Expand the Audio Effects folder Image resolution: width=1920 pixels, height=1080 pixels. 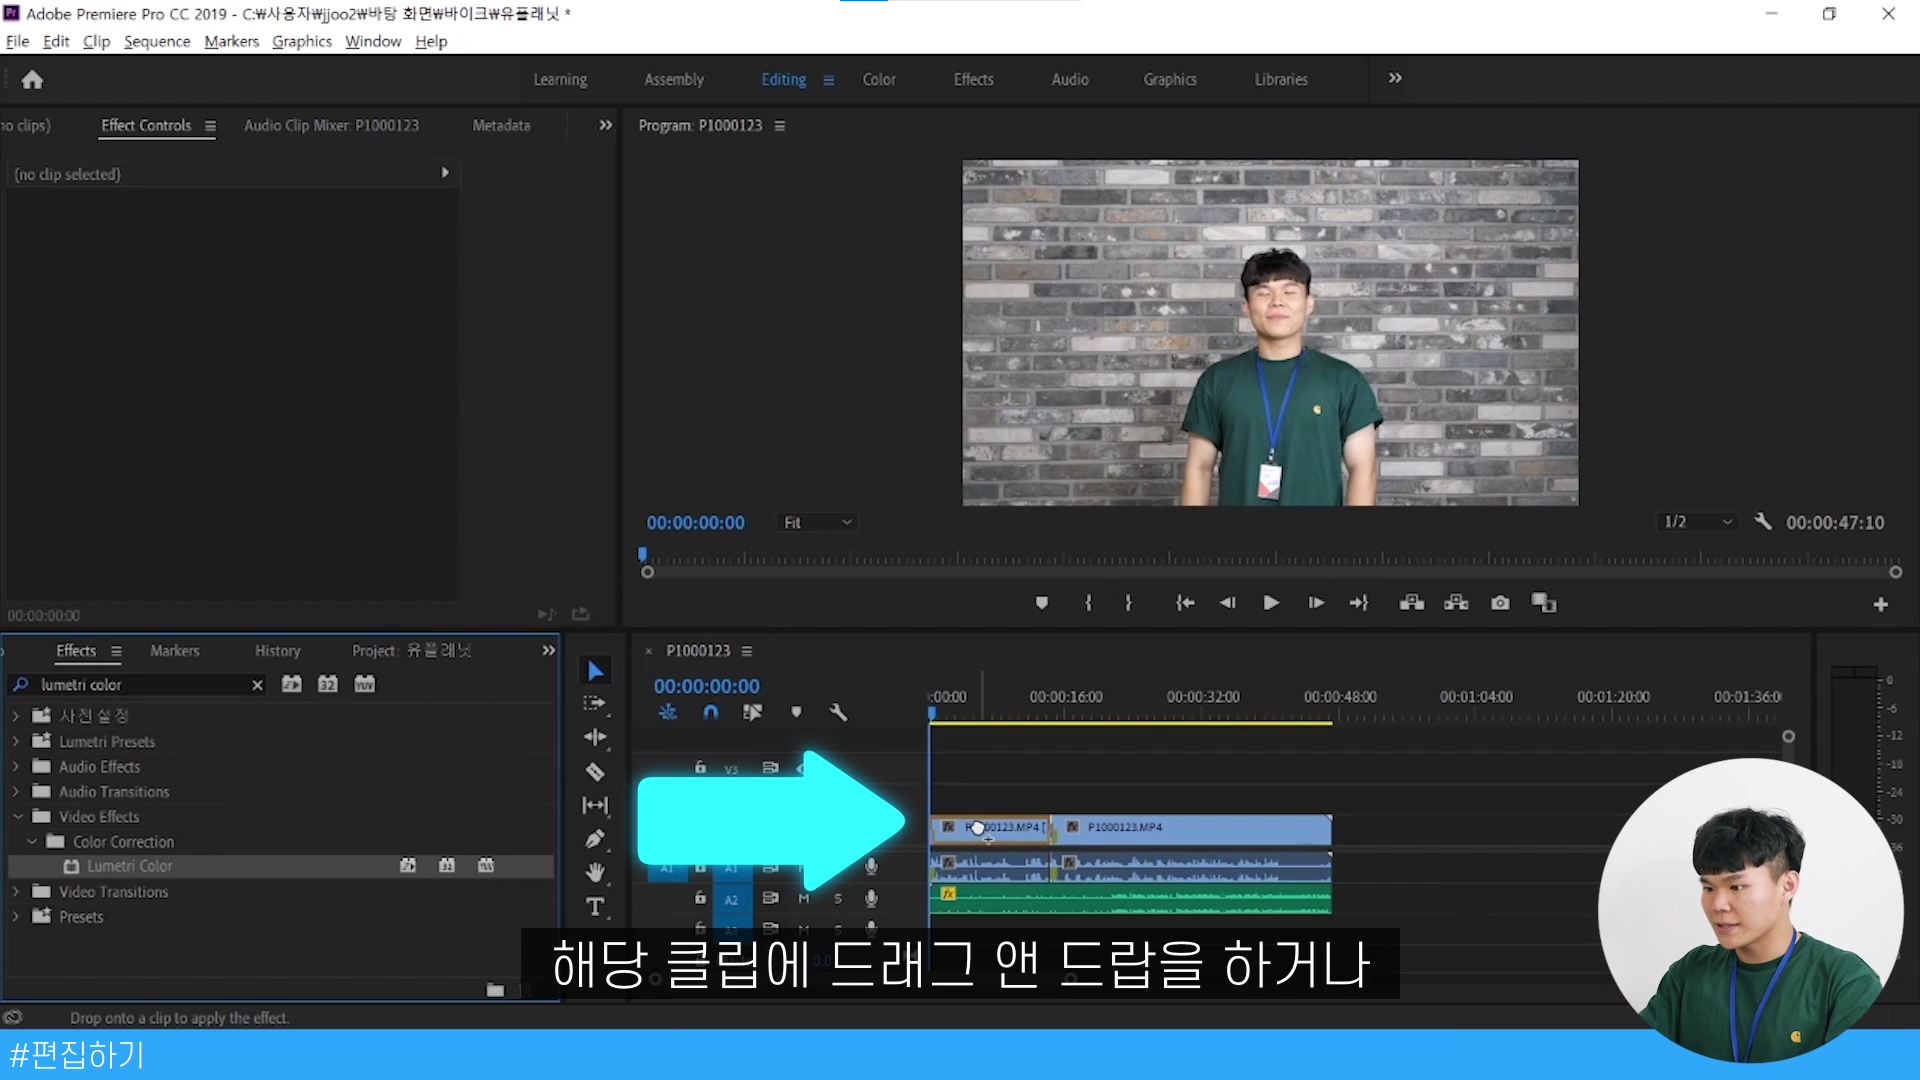(x=15, y=767)
